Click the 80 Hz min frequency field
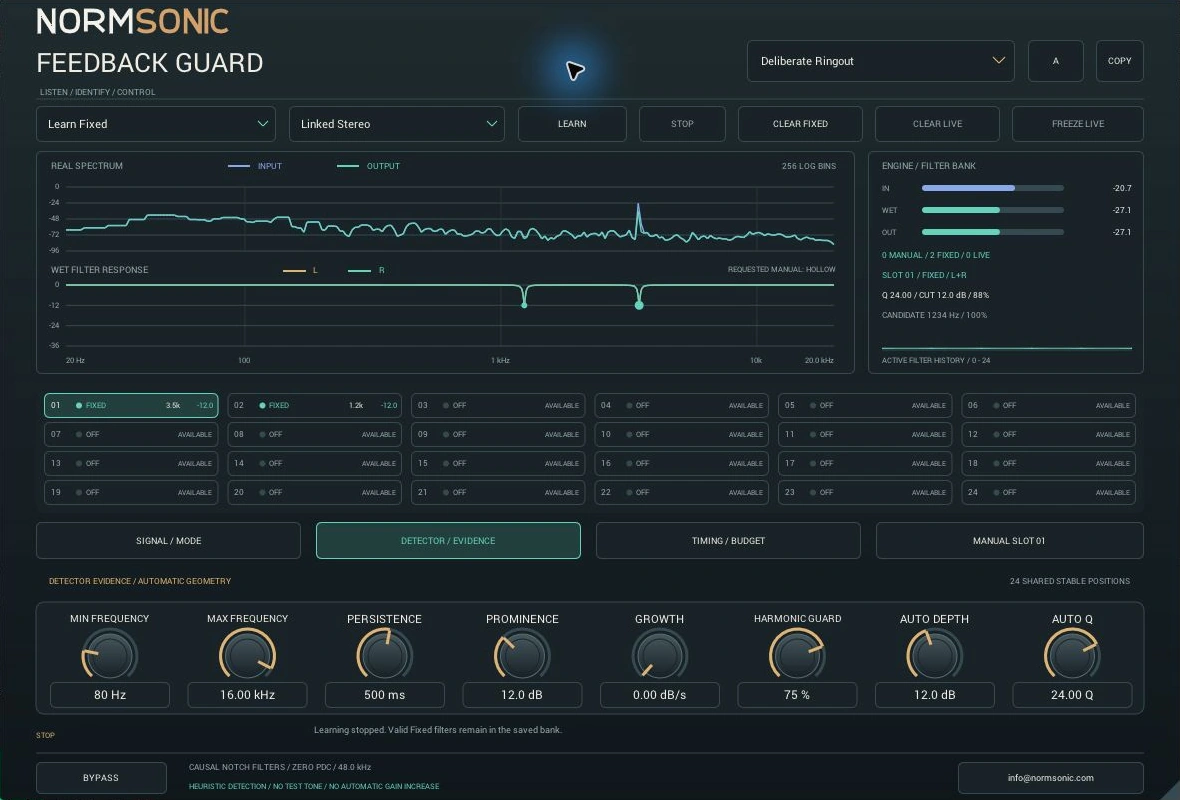 tap(110, 695)
